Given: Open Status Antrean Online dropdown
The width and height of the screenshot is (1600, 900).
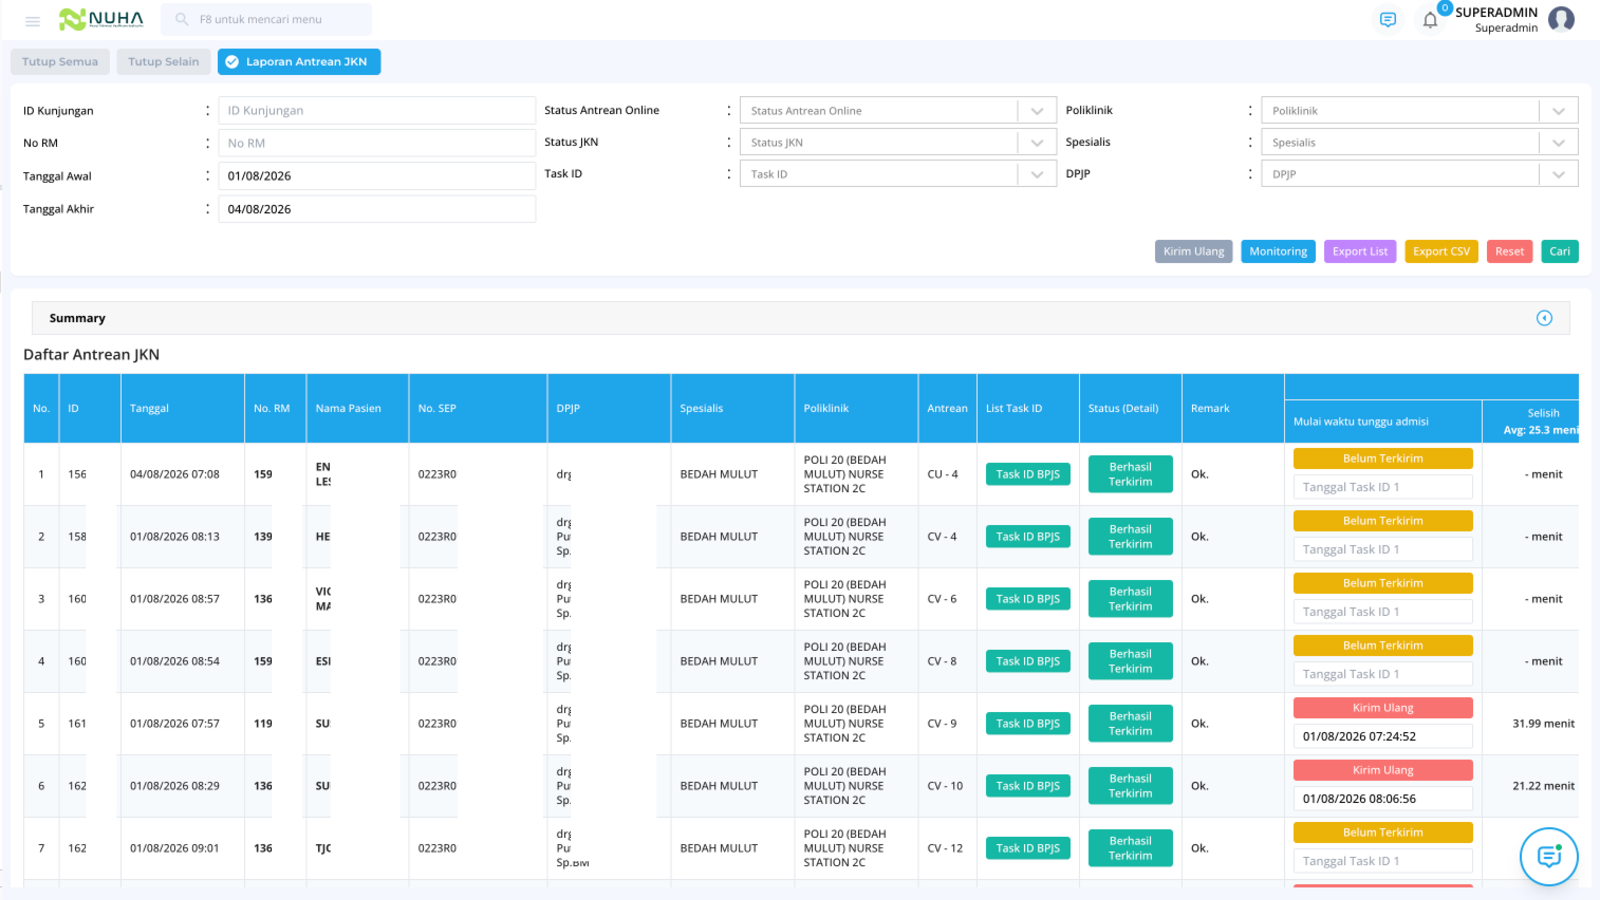Looking at the screenshot, I should pos(898,111).
